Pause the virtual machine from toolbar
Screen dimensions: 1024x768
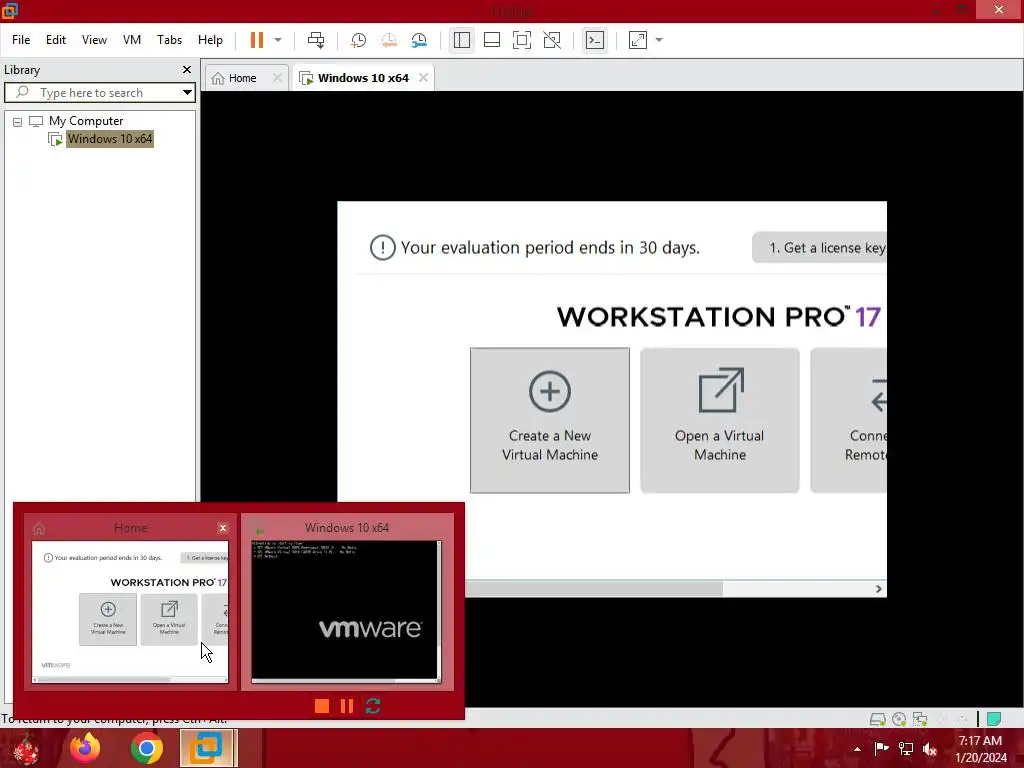click(x=257, y=40)
